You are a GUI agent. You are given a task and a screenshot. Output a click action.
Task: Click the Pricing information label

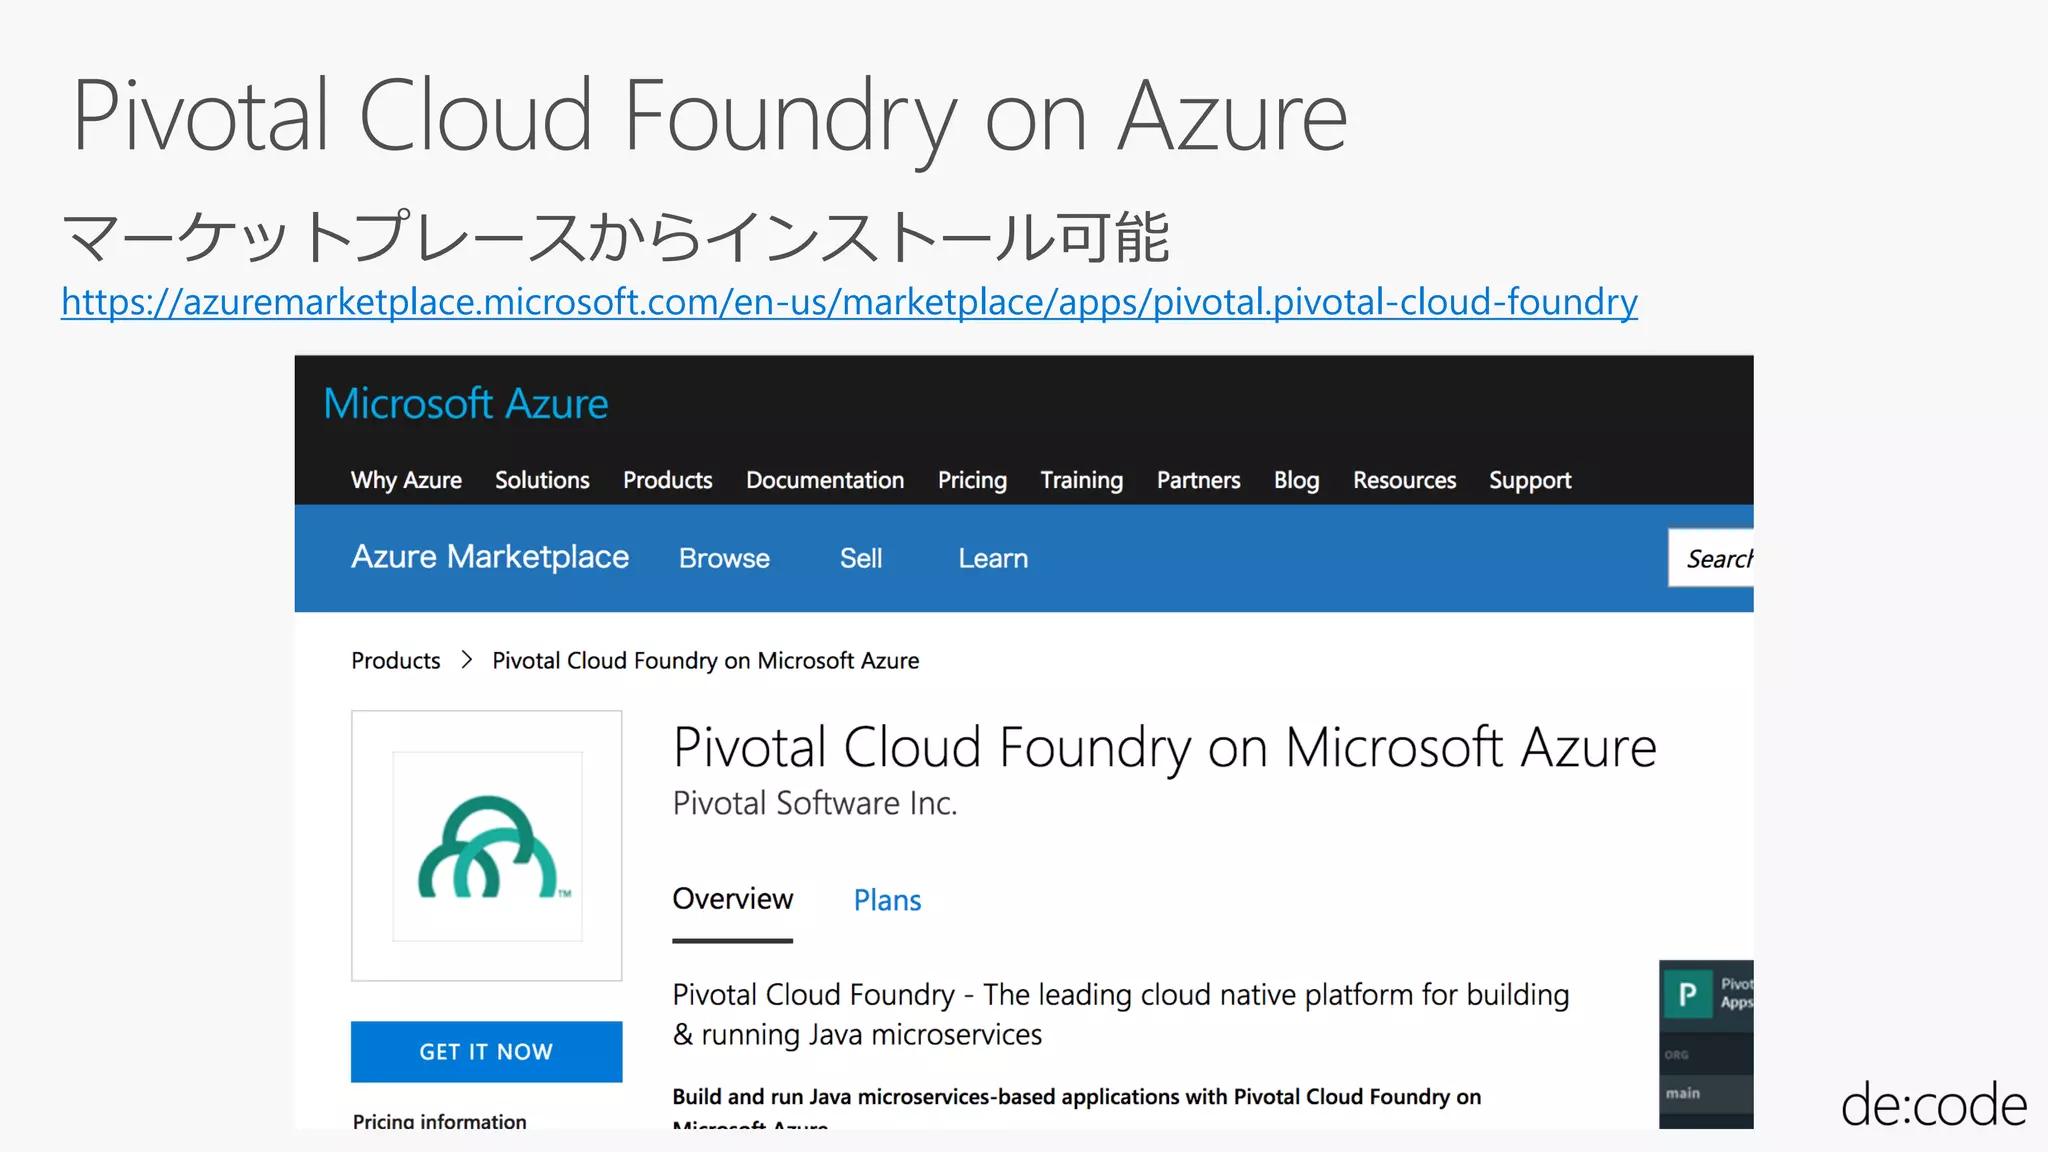click(x=439, y=1121)
